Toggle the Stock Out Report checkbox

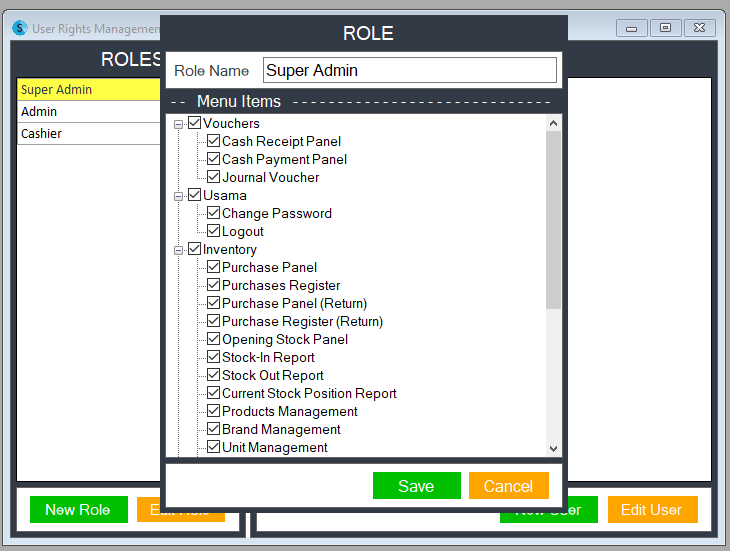coord(213,375)
